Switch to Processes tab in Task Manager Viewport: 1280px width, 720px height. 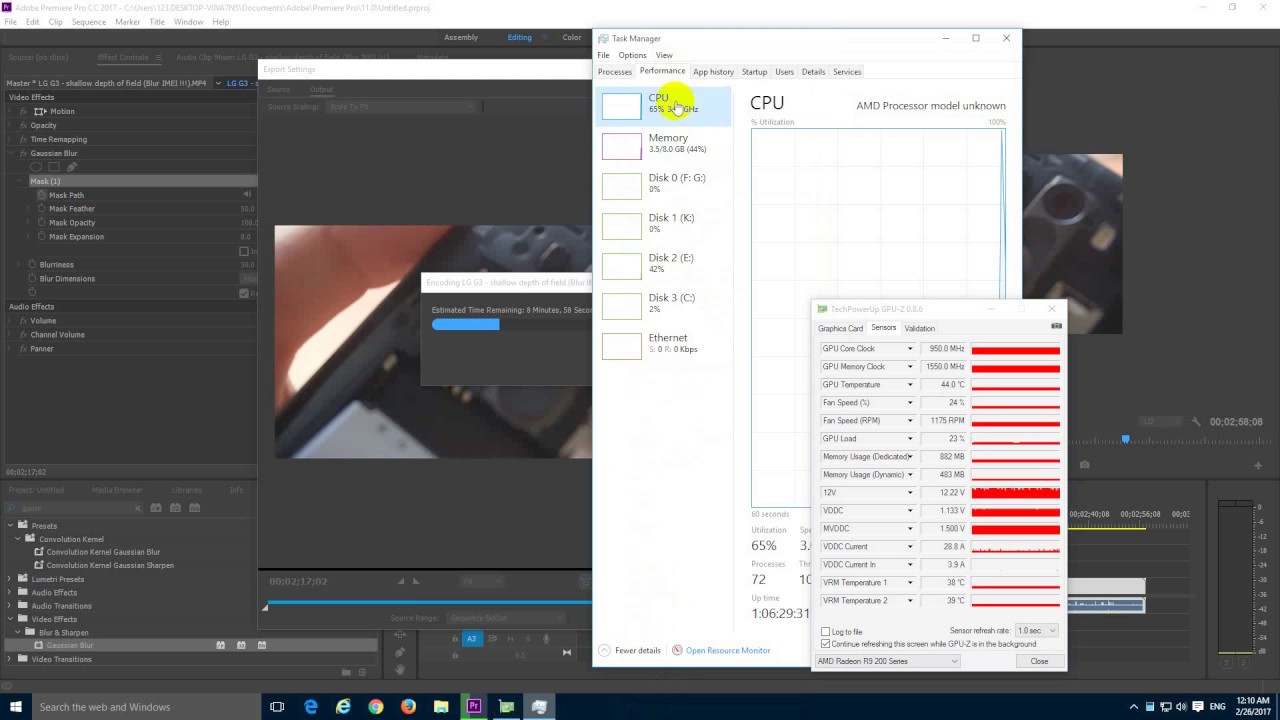pyautogui.click(x=615, y=72)
